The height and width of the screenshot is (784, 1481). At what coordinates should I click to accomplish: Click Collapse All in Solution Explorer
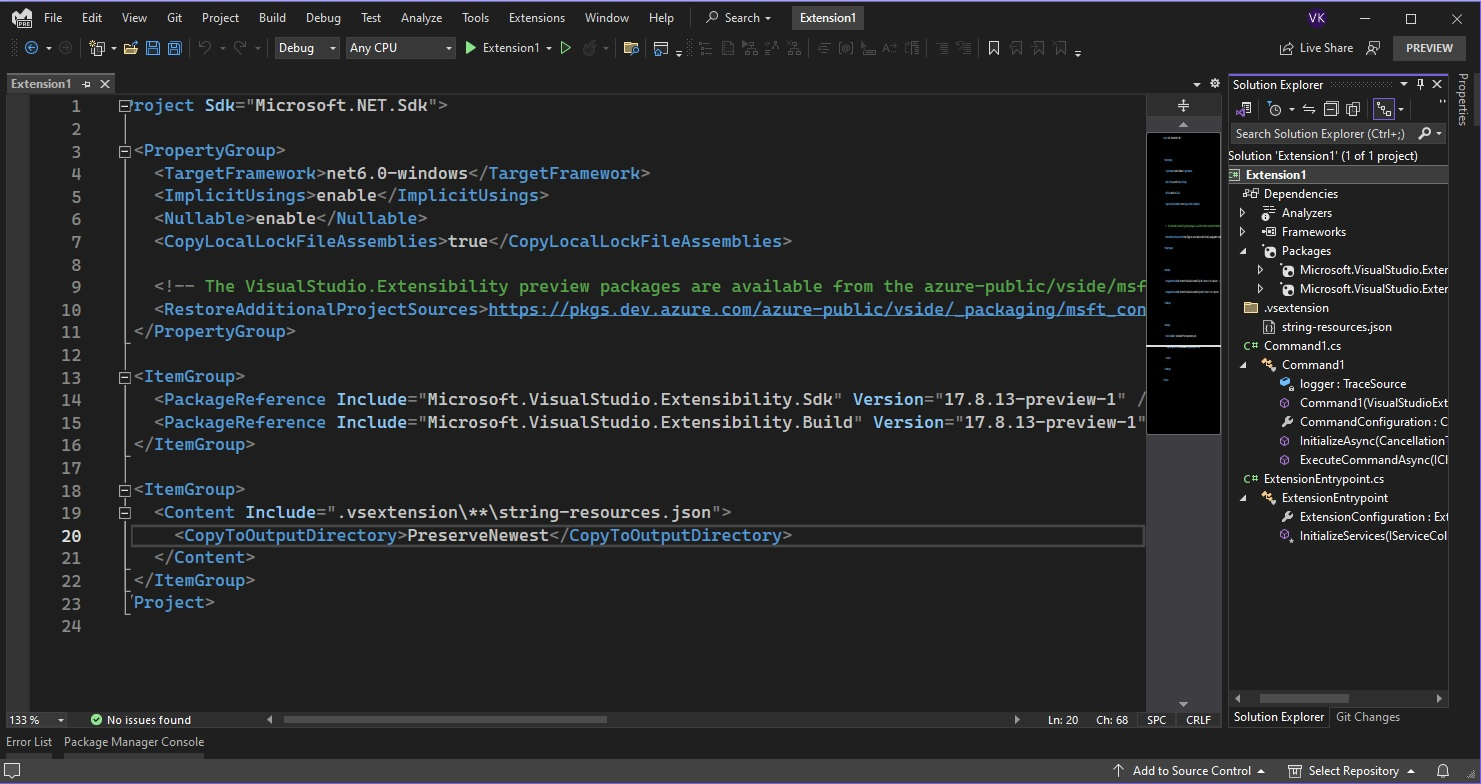tap(1333, 108)
